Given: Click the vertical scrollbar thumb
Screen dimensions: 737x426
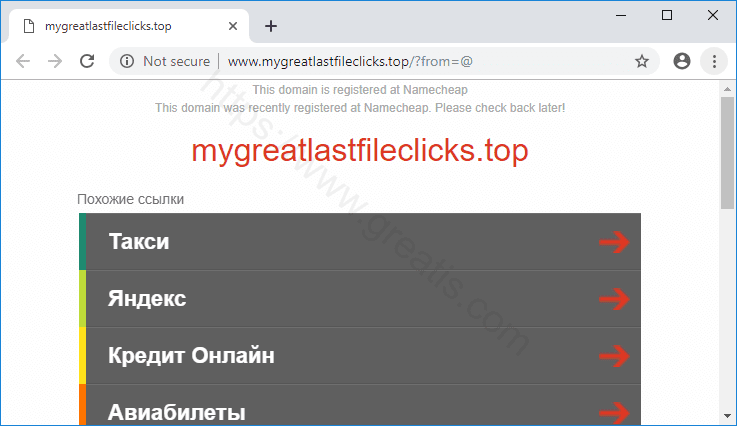Looking at the screenshot, I should (x=727, y=153).
